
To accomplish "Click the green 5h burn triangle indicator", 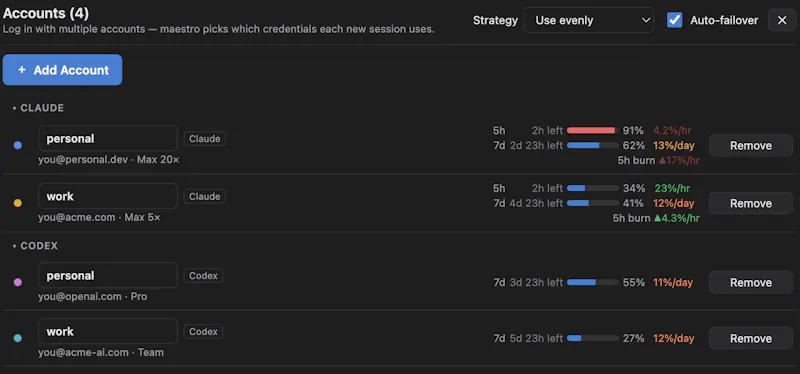I will (658, 218).
